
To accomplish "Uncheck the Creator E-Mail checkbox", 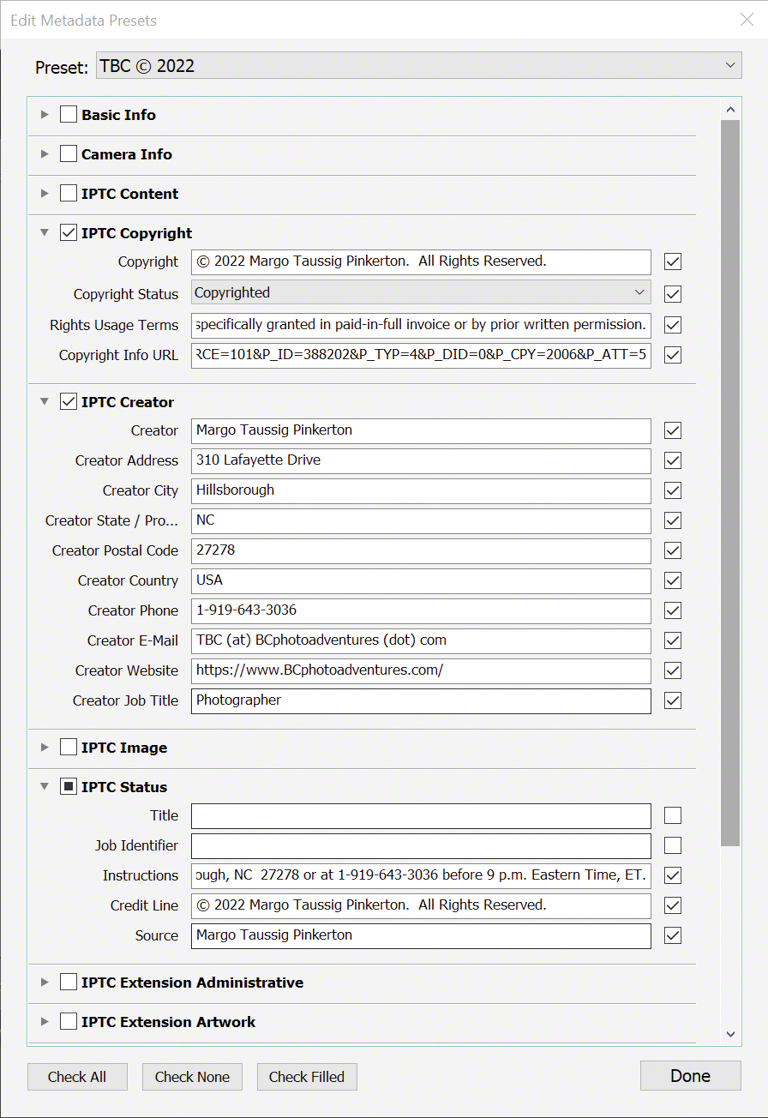I will [672, 640].
